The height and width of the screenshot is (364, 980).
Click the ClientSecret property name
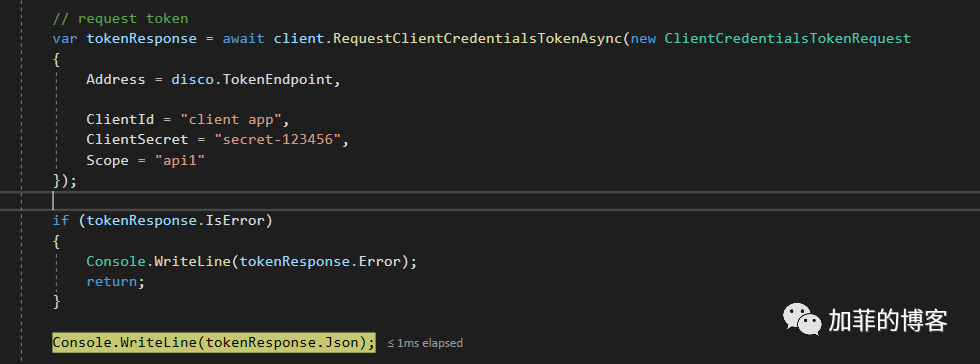[x=137, y=140]
